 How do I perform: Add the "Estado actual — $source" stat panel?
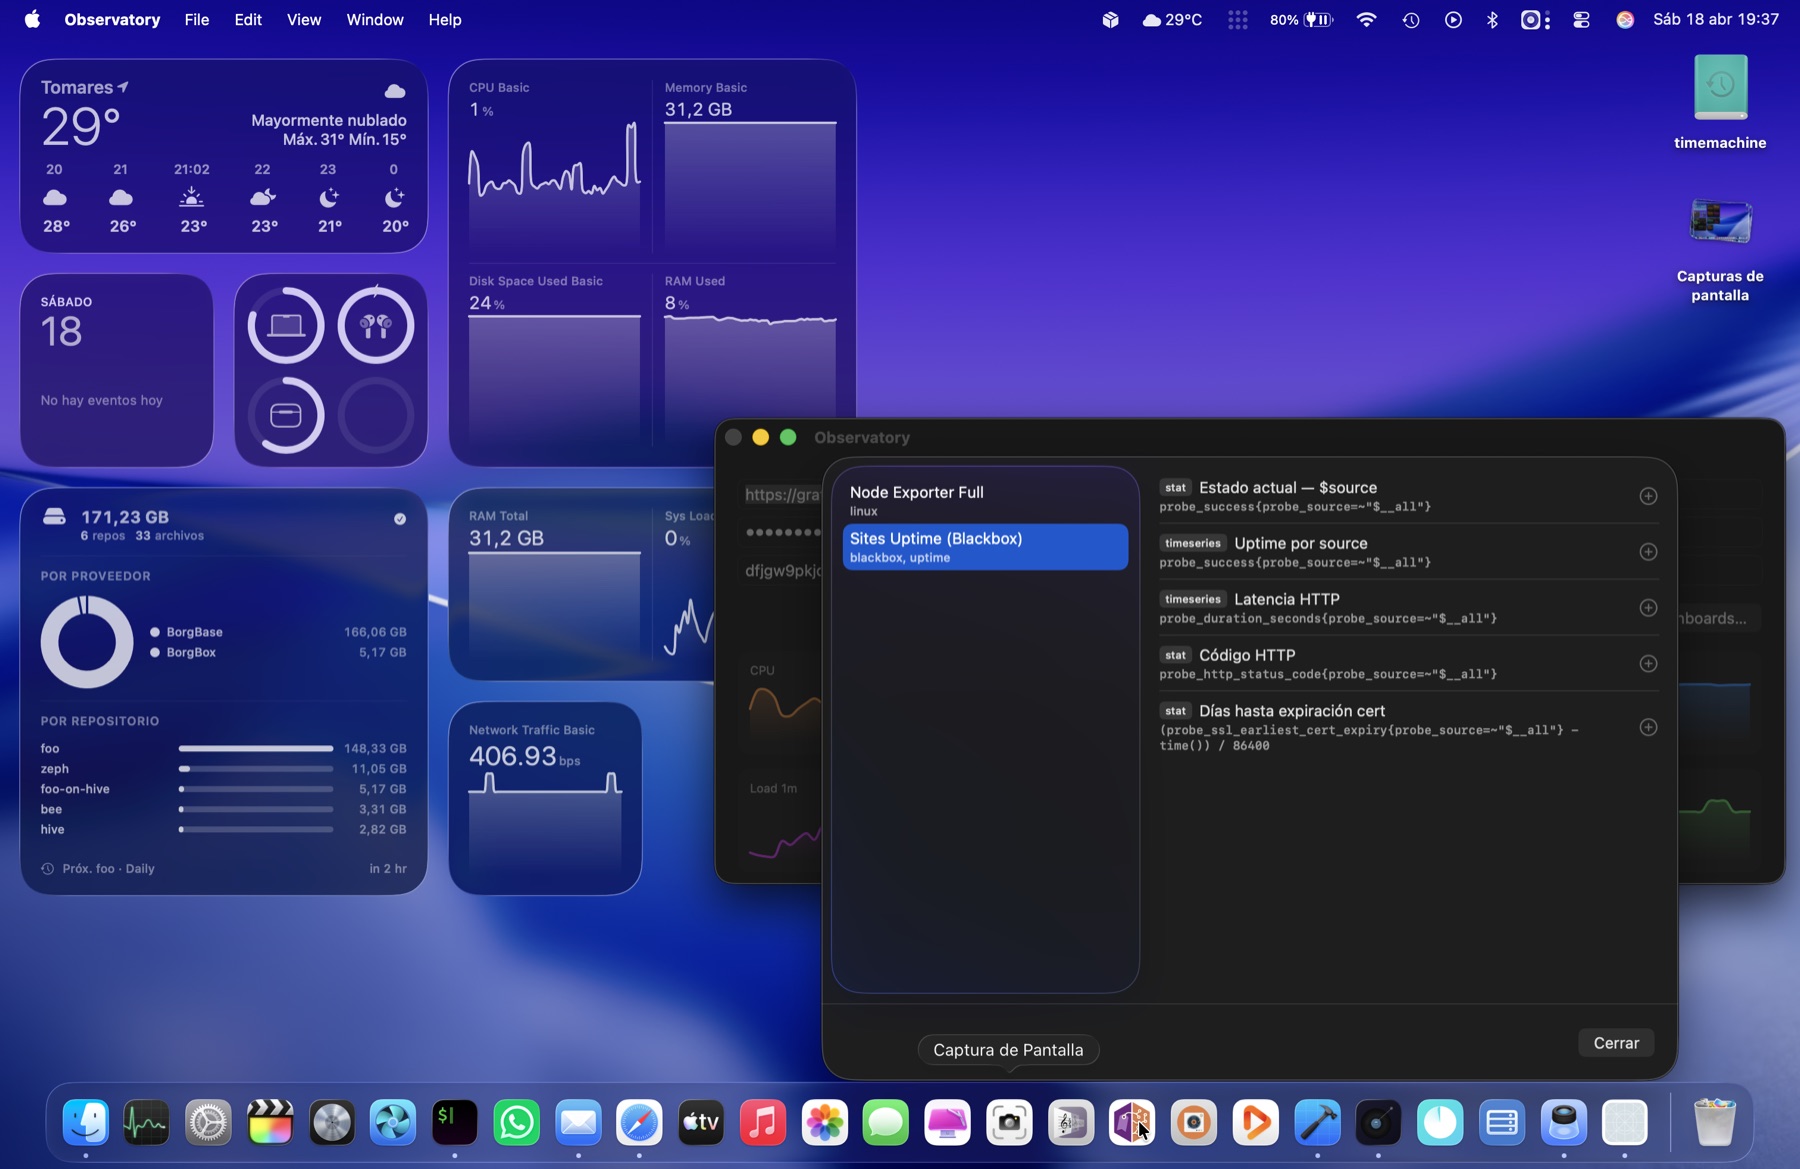click(x=1648, y=495)
